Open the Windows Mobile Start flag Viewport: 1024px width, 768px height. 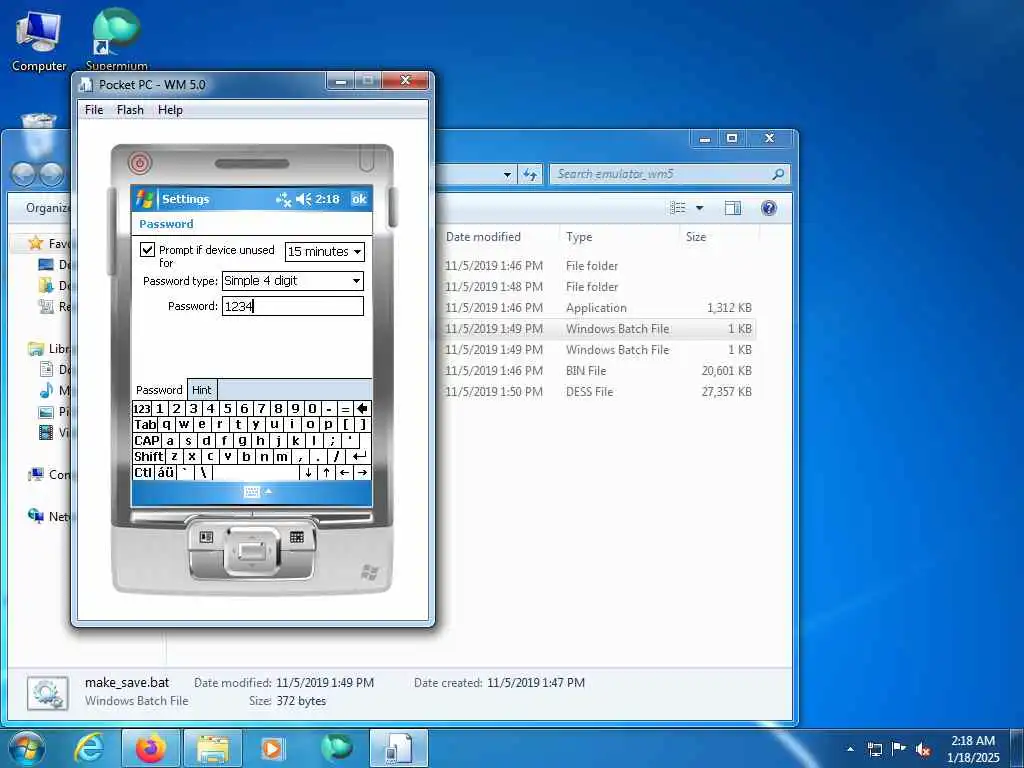pyautogui.click(x=145, y=199)
